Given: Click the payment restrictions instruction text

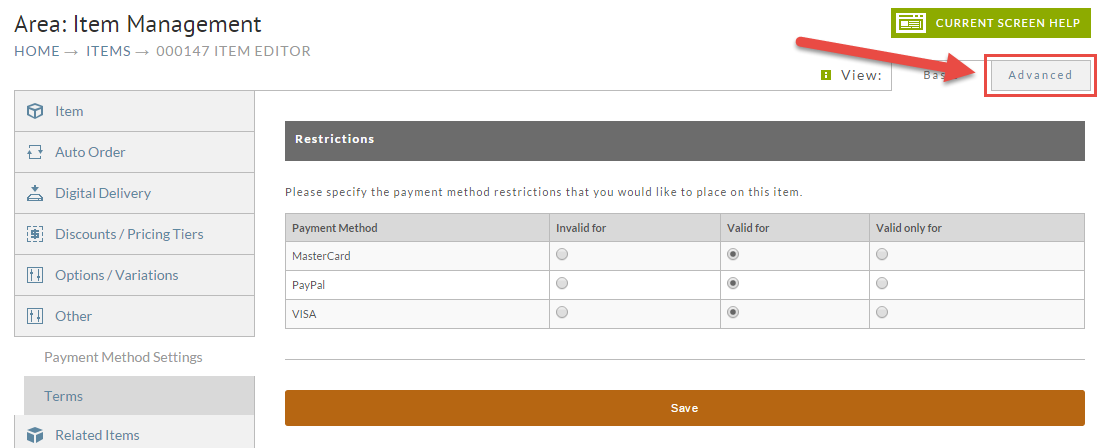Looking at the screenshot, I should (x=543, y=192).
